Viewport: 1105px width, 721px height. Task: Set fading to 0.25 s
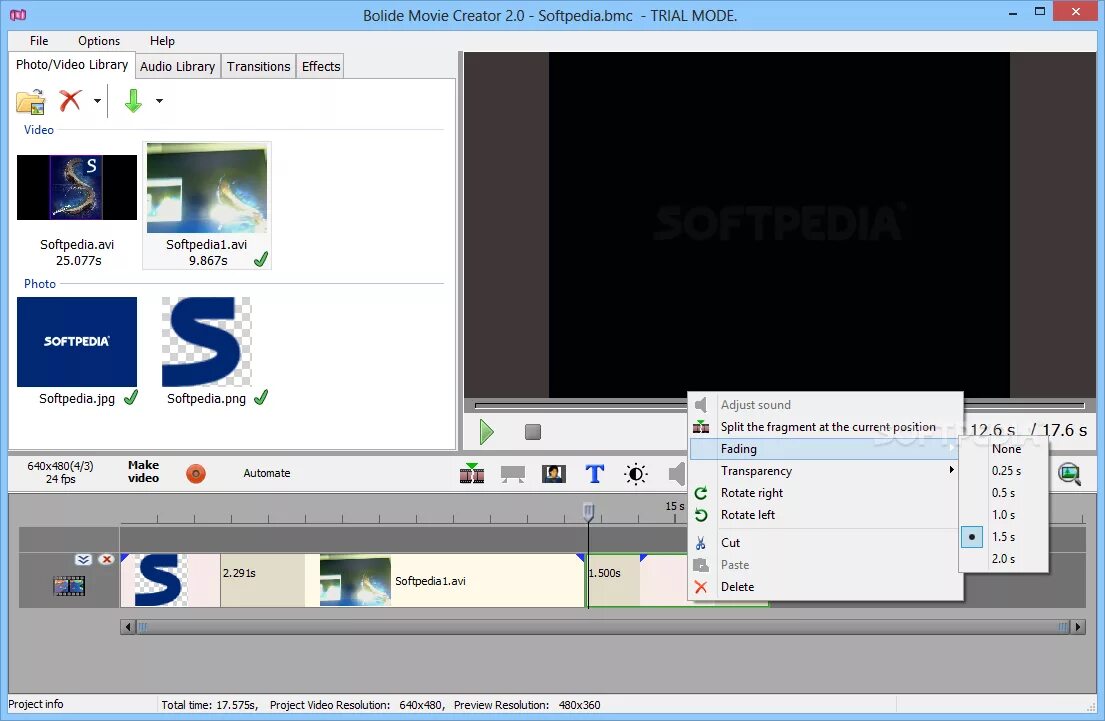click(x=1004, y=471)
